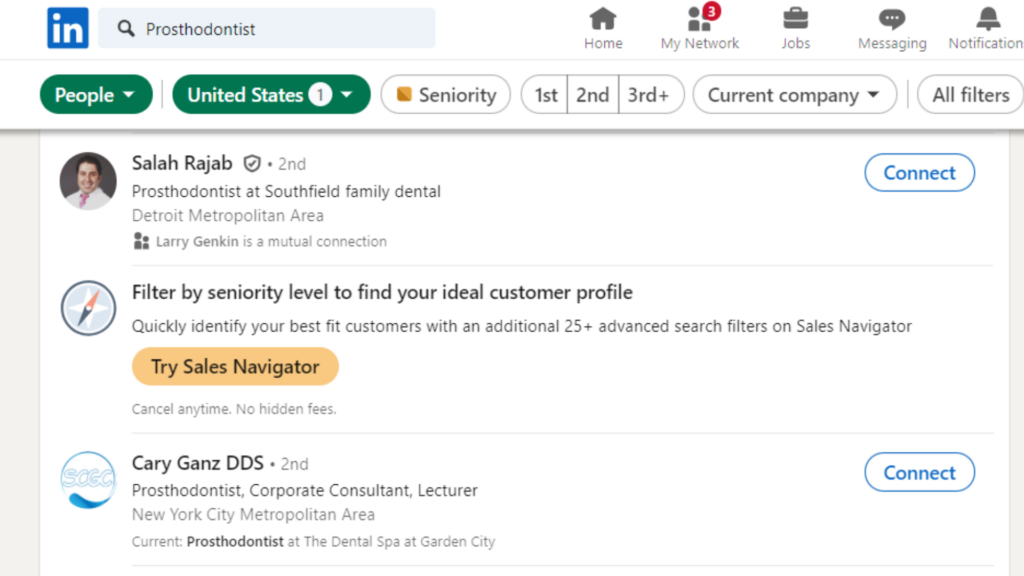Open the Seniority filter
1024x576 pixels.
click(x=445, y=94)
